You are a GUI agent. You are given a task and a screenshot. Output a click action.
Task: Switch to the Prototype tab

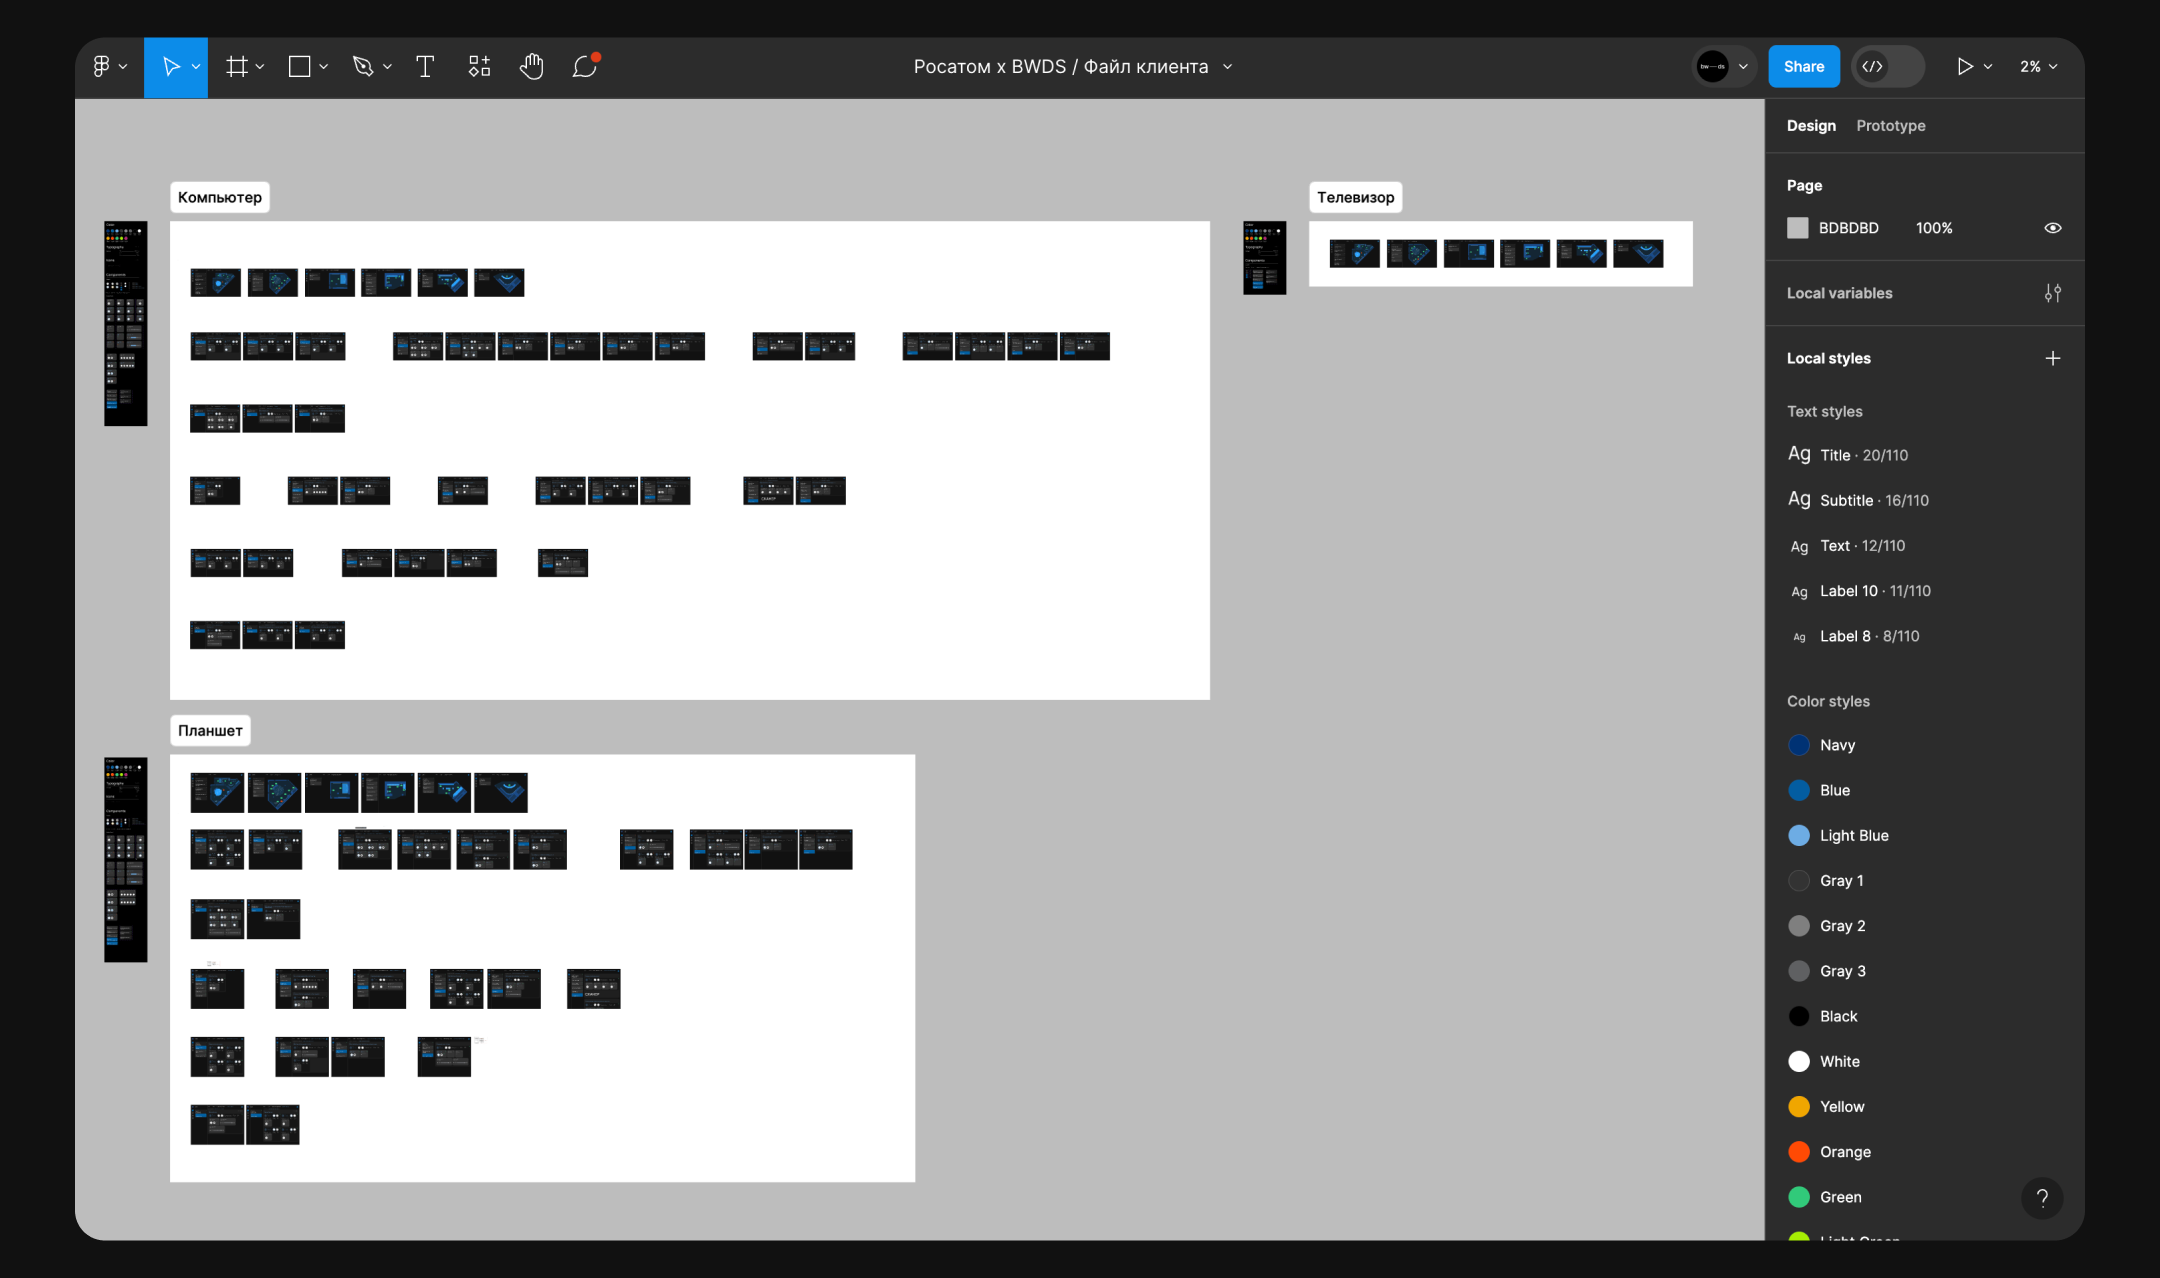coord(1890,126)
